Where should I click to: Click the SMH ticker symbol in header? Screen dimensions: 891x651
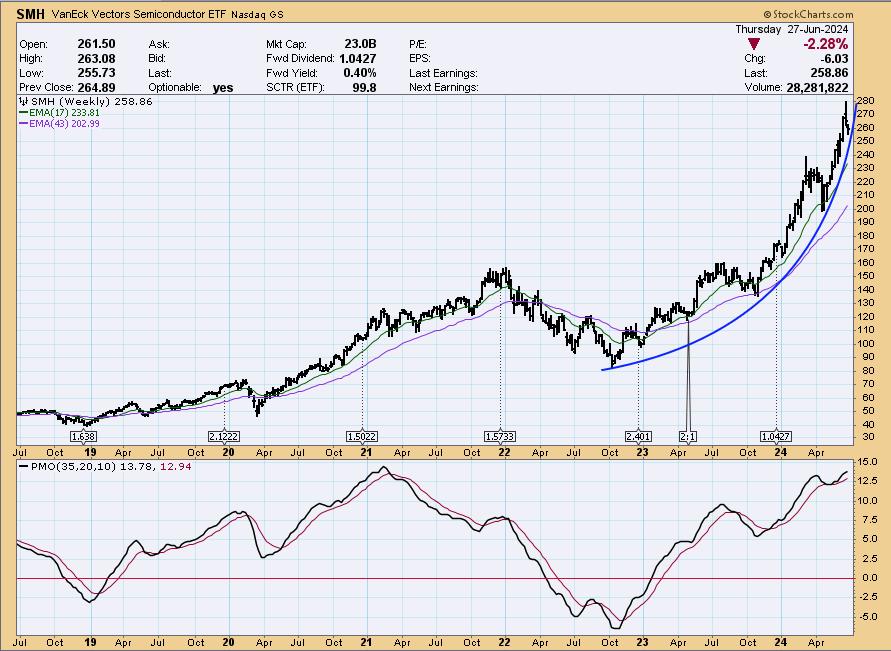click(30, 14)
